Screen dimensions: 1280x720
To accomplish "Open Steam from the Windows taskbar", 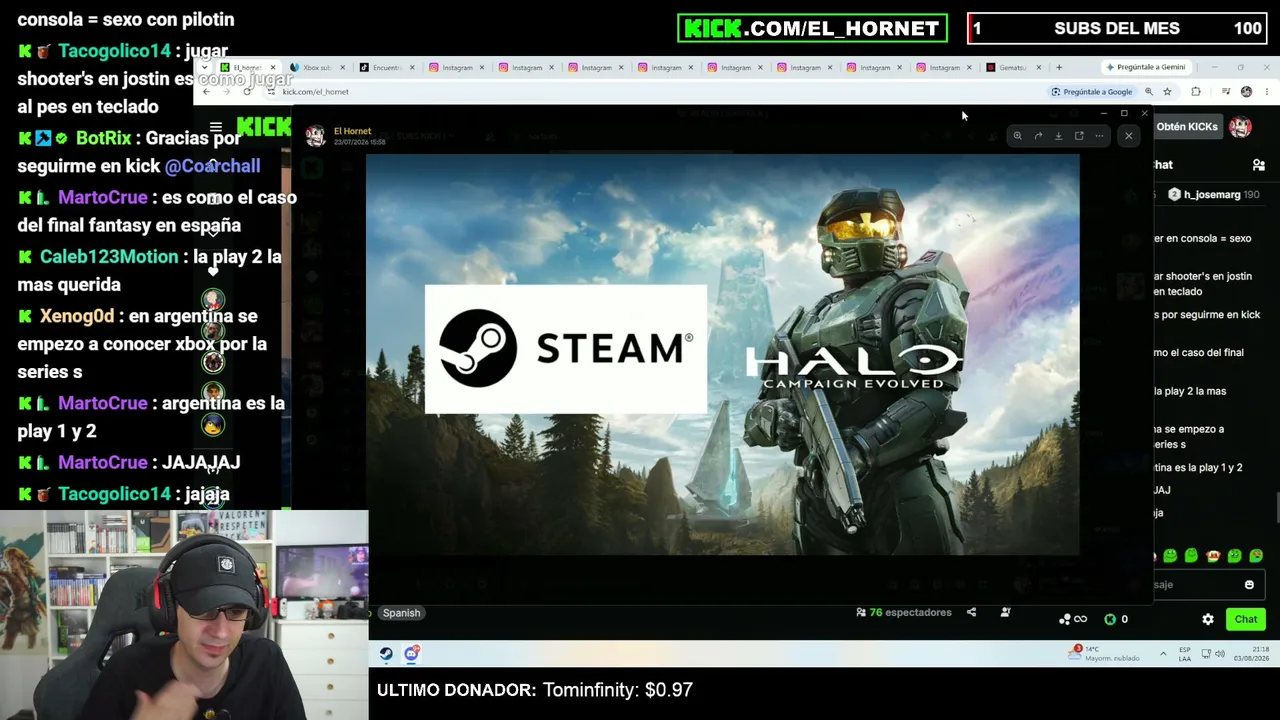I will click(x=386, y=654).
